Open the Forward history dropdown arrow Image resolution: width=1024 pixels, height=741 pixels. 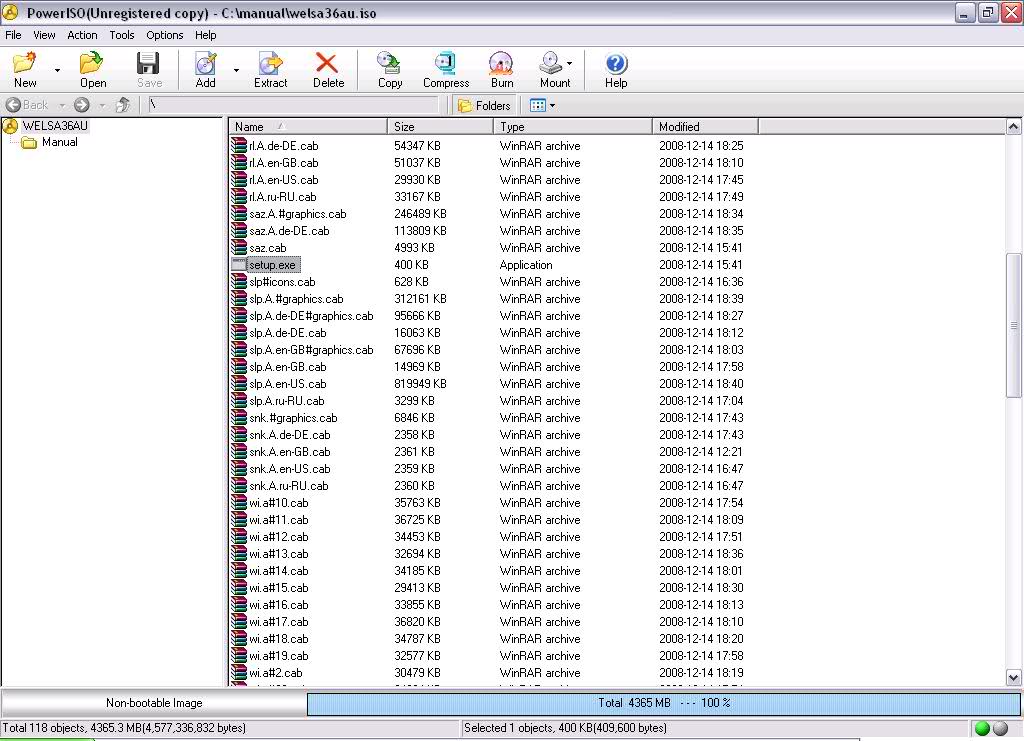tap(102, 105)
